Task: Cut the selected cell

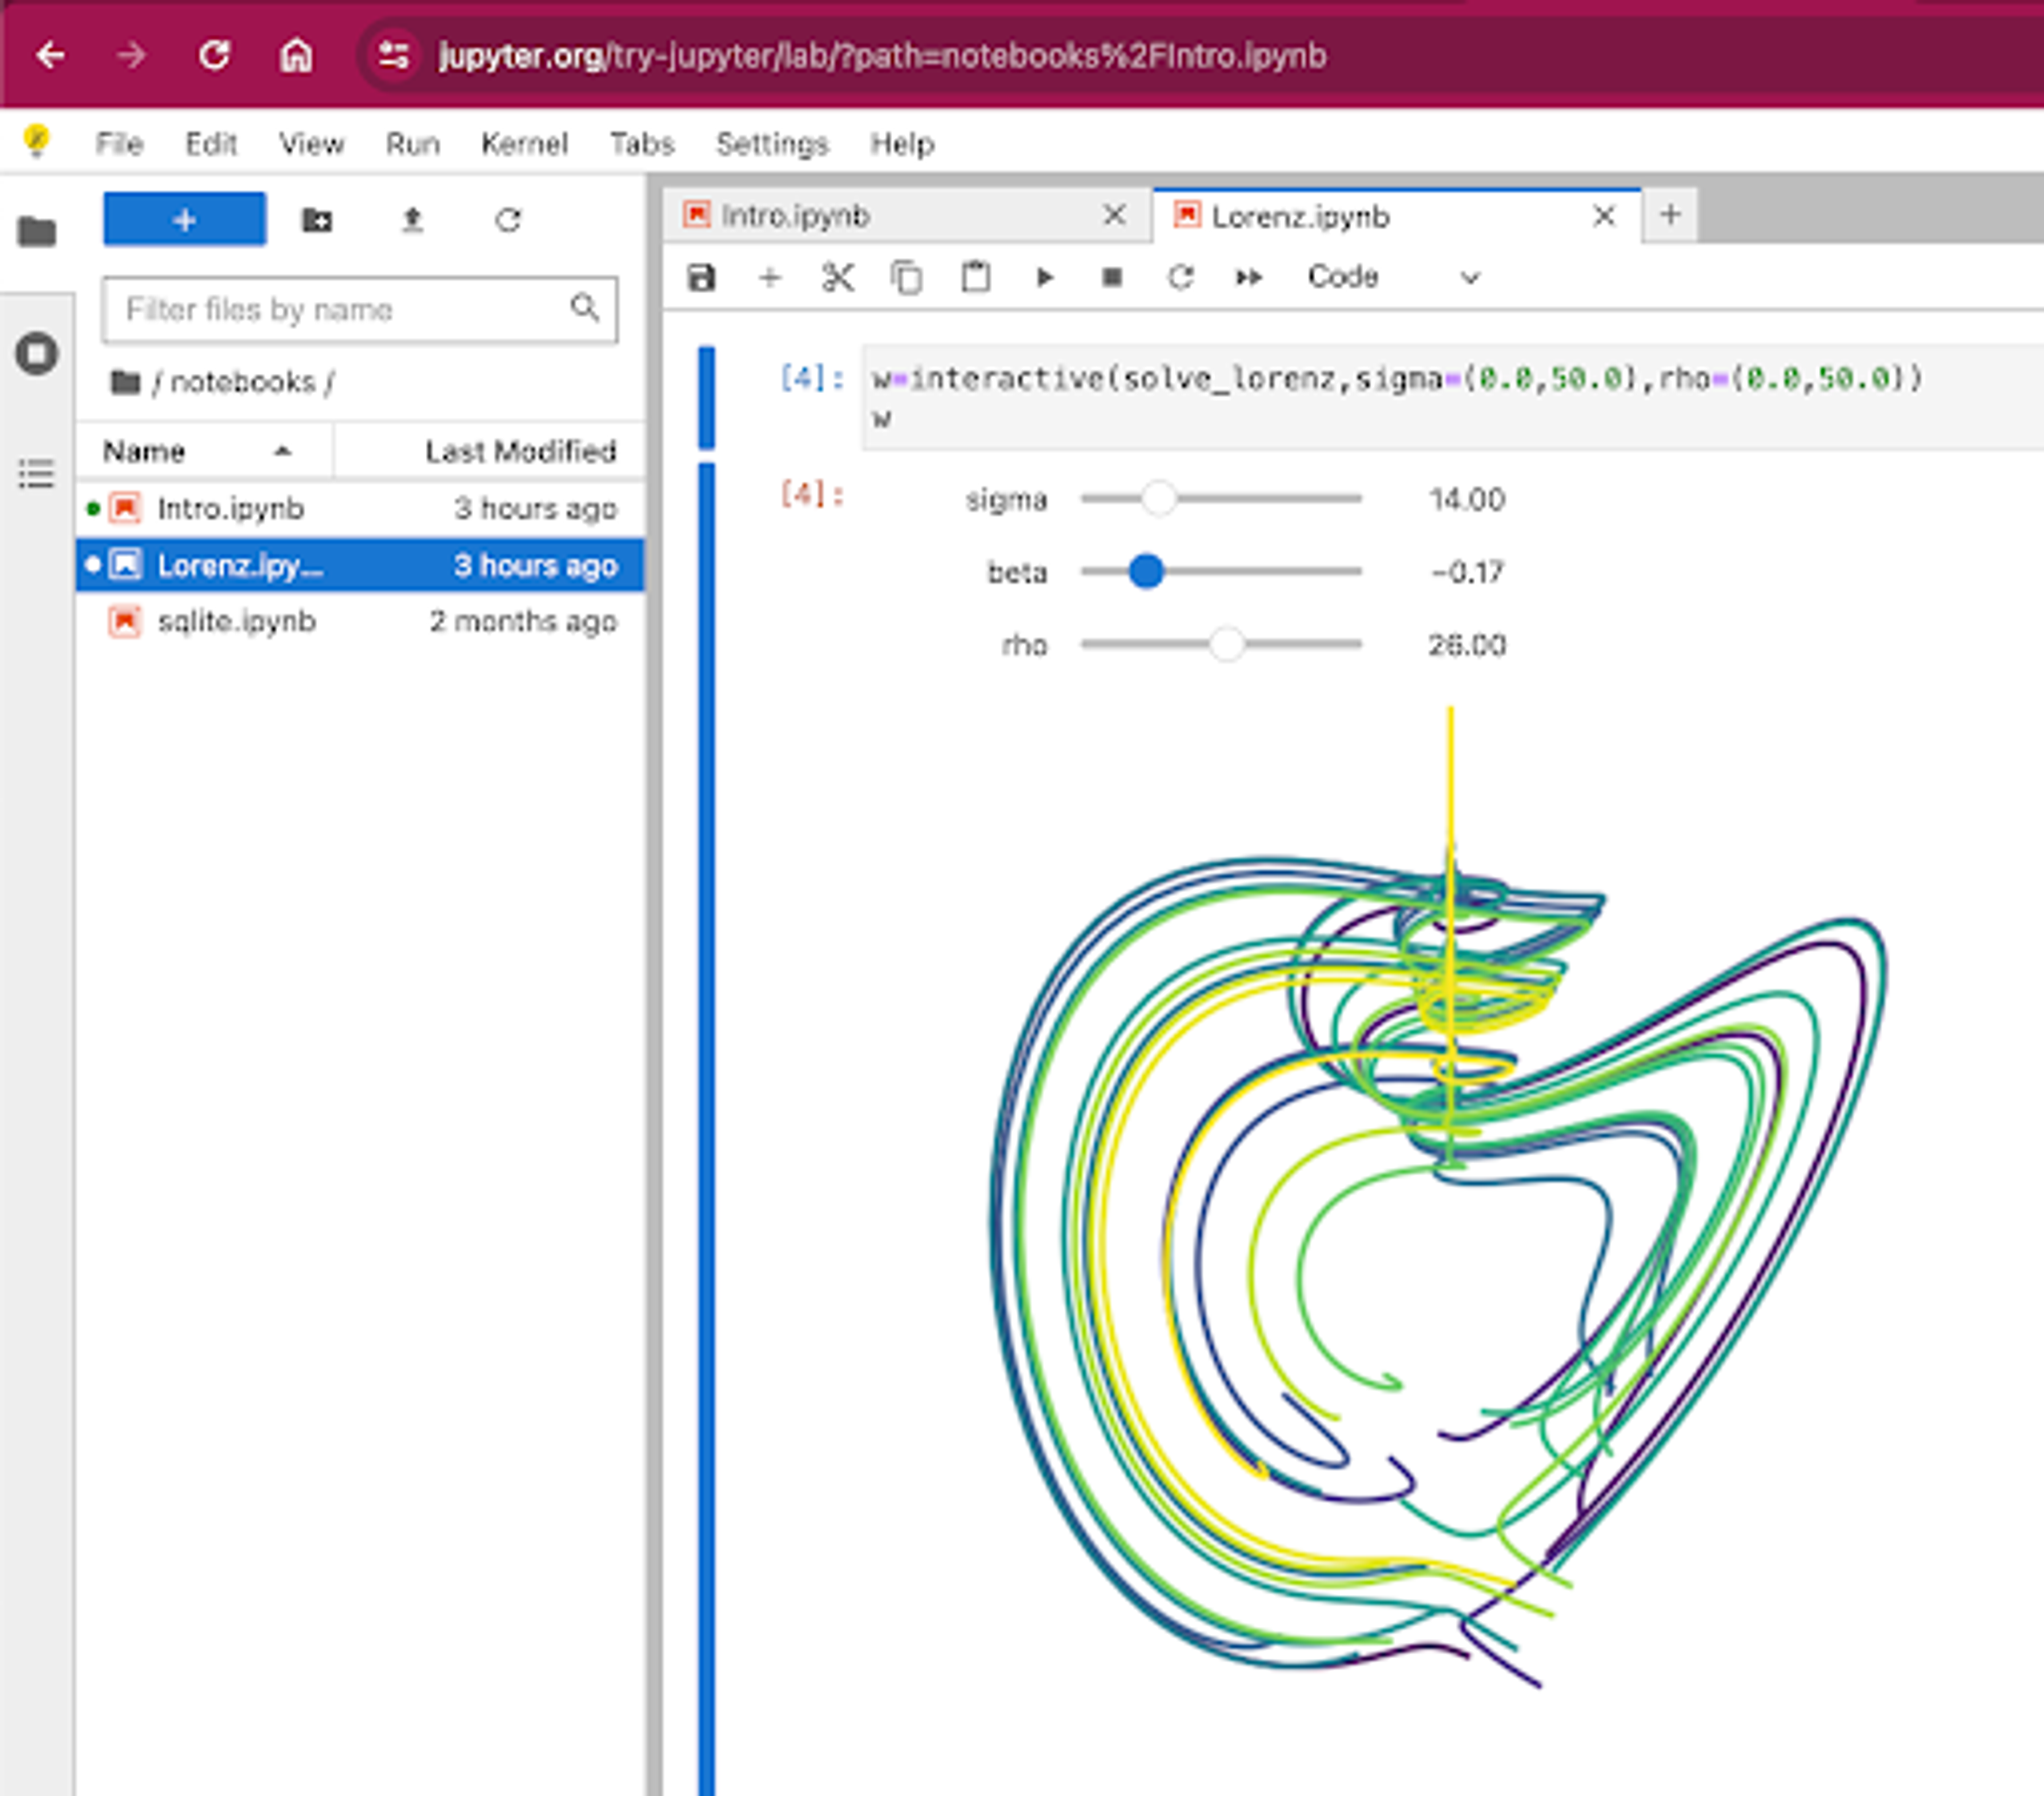Action: [837, 277]
